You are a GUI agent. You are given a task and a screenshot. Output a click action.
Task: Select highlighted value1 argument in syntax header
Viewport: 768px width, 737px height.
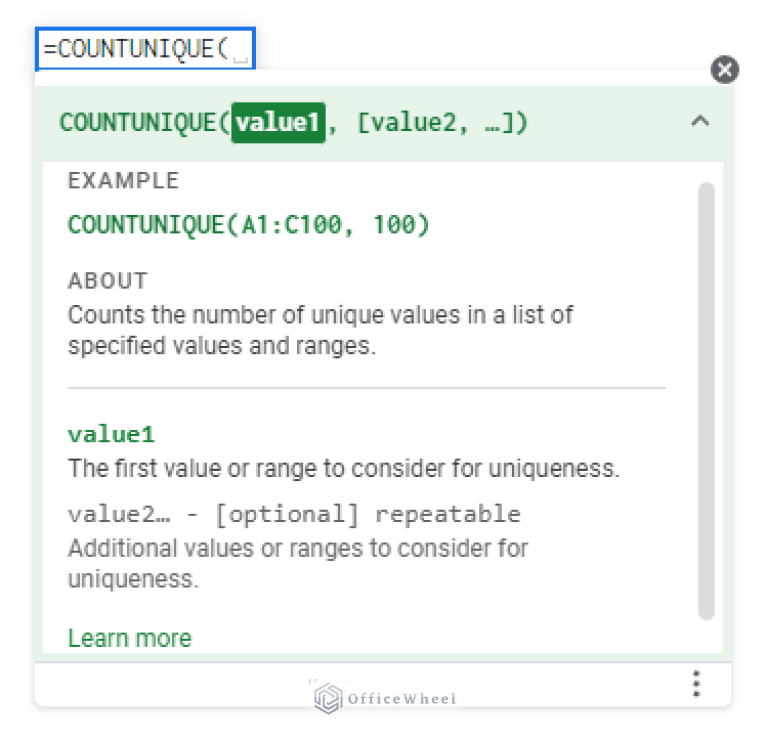click(278, 123)
